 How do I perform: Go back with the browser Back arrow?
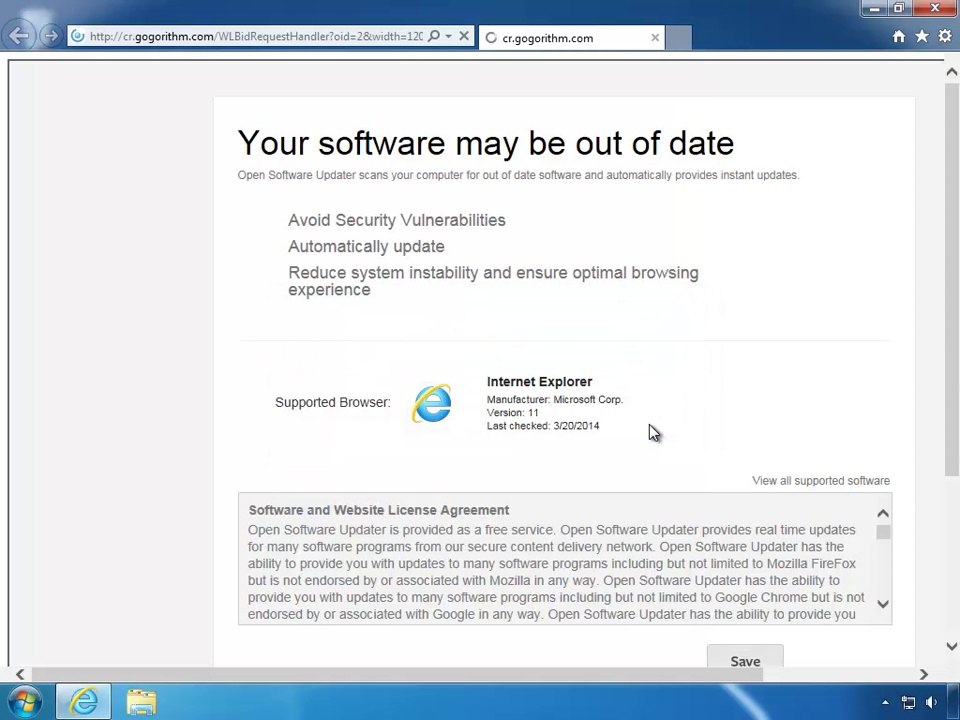click(x=19, y=36)
